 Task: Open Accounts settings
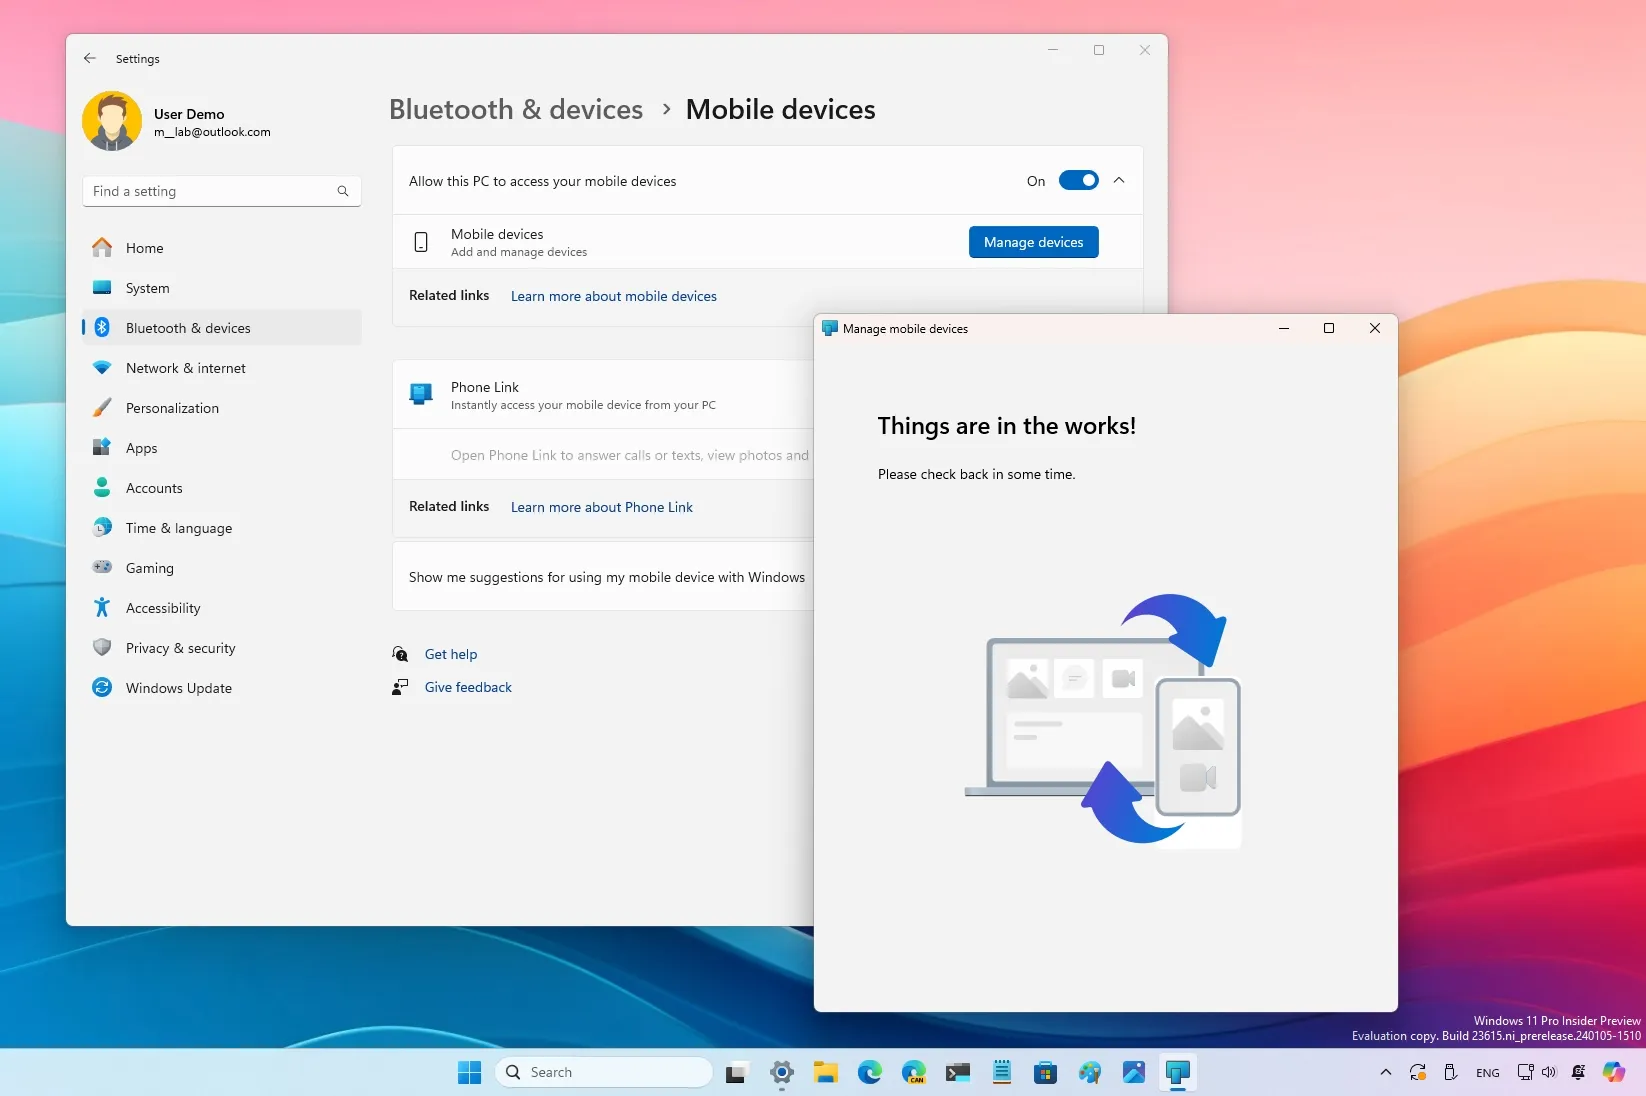[x=153, y=487]
